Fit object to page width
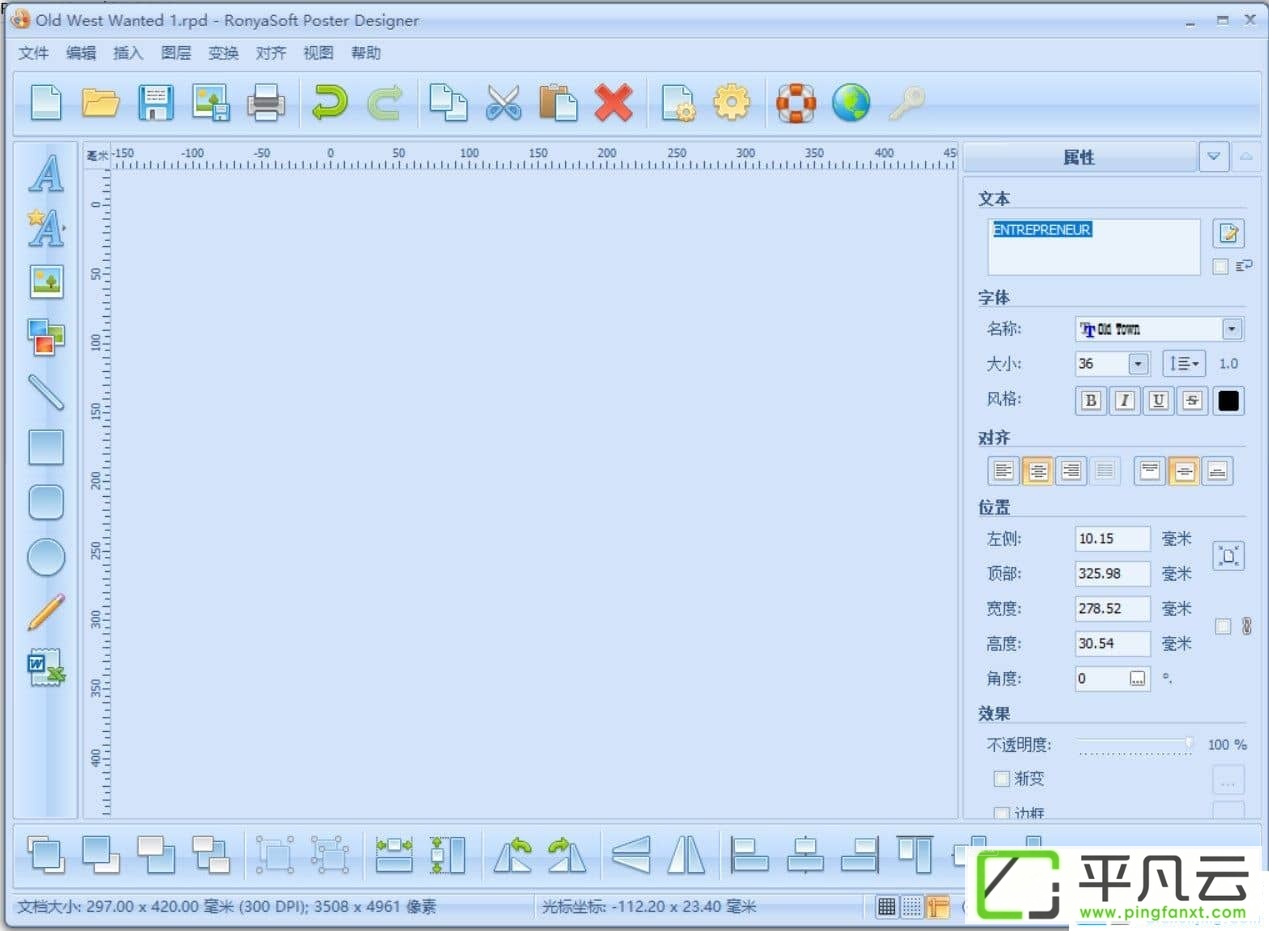The width and height of the screenshot is (1269, 931). tap(394, 854)
